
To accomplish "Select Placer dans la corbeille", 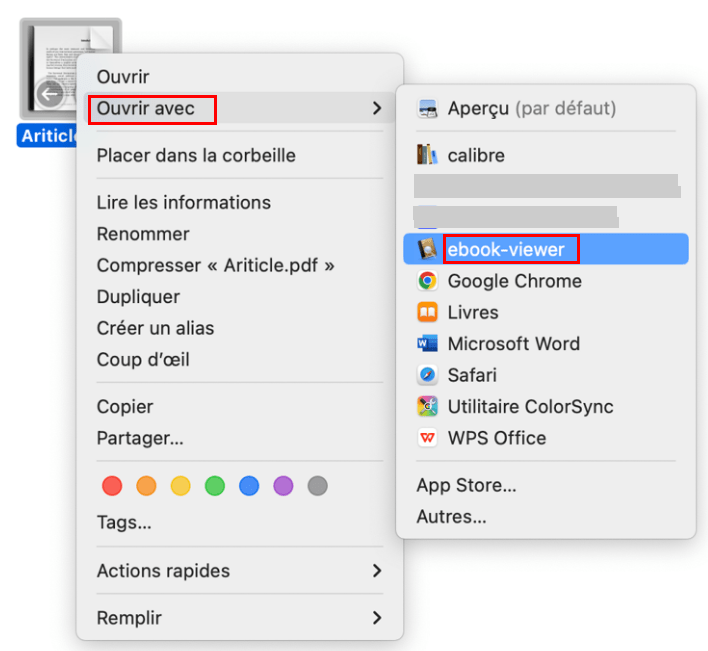I will (239, 155).
